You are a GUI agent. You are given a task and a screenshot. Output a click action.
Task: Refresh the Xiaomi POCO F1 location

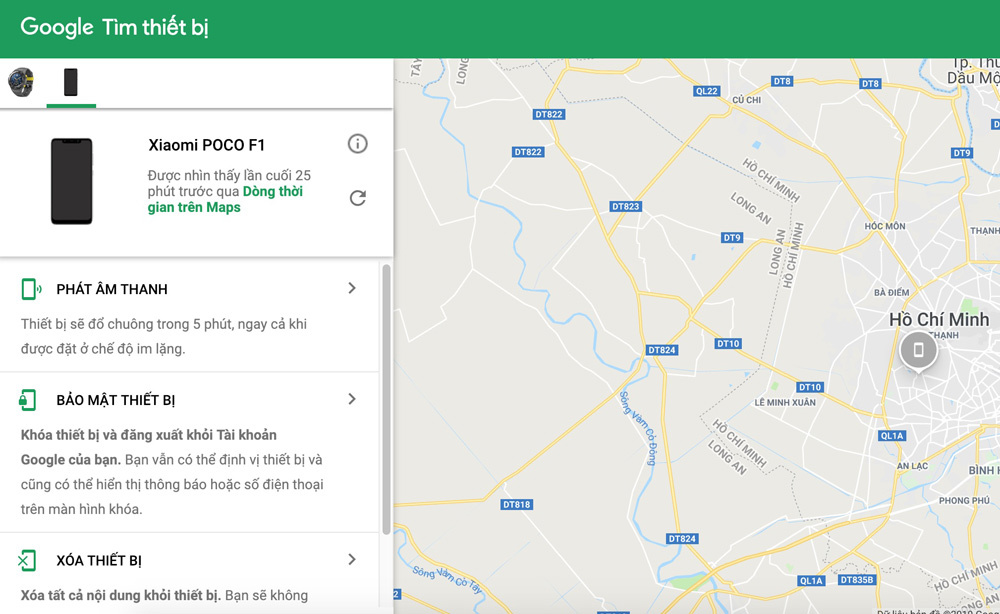(x=357, y=198)
